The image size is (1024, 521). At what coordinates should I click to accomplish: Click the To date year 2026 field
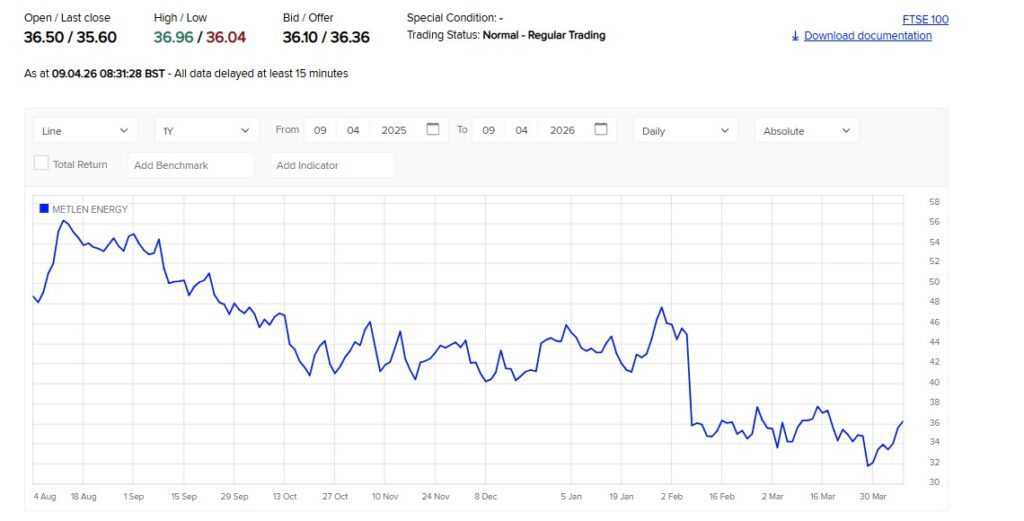[x=562, y=131]
